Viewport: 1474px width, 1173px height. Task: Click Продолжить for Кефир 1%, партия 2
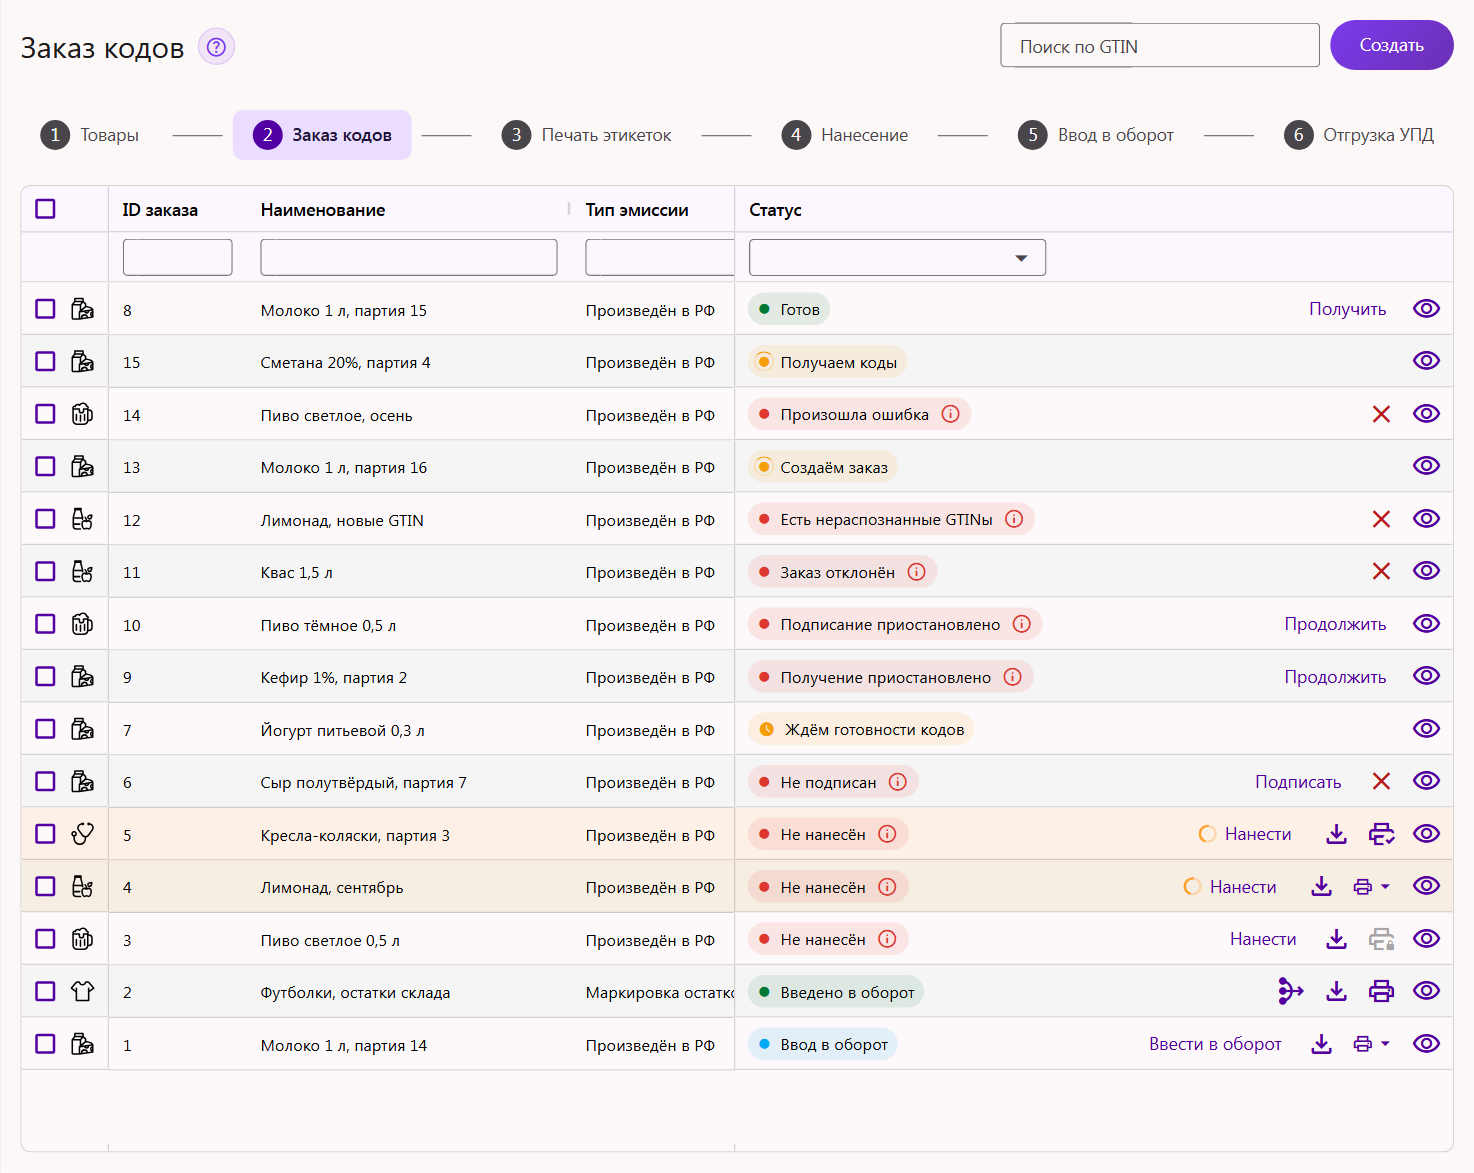(x=1335, y=677)
